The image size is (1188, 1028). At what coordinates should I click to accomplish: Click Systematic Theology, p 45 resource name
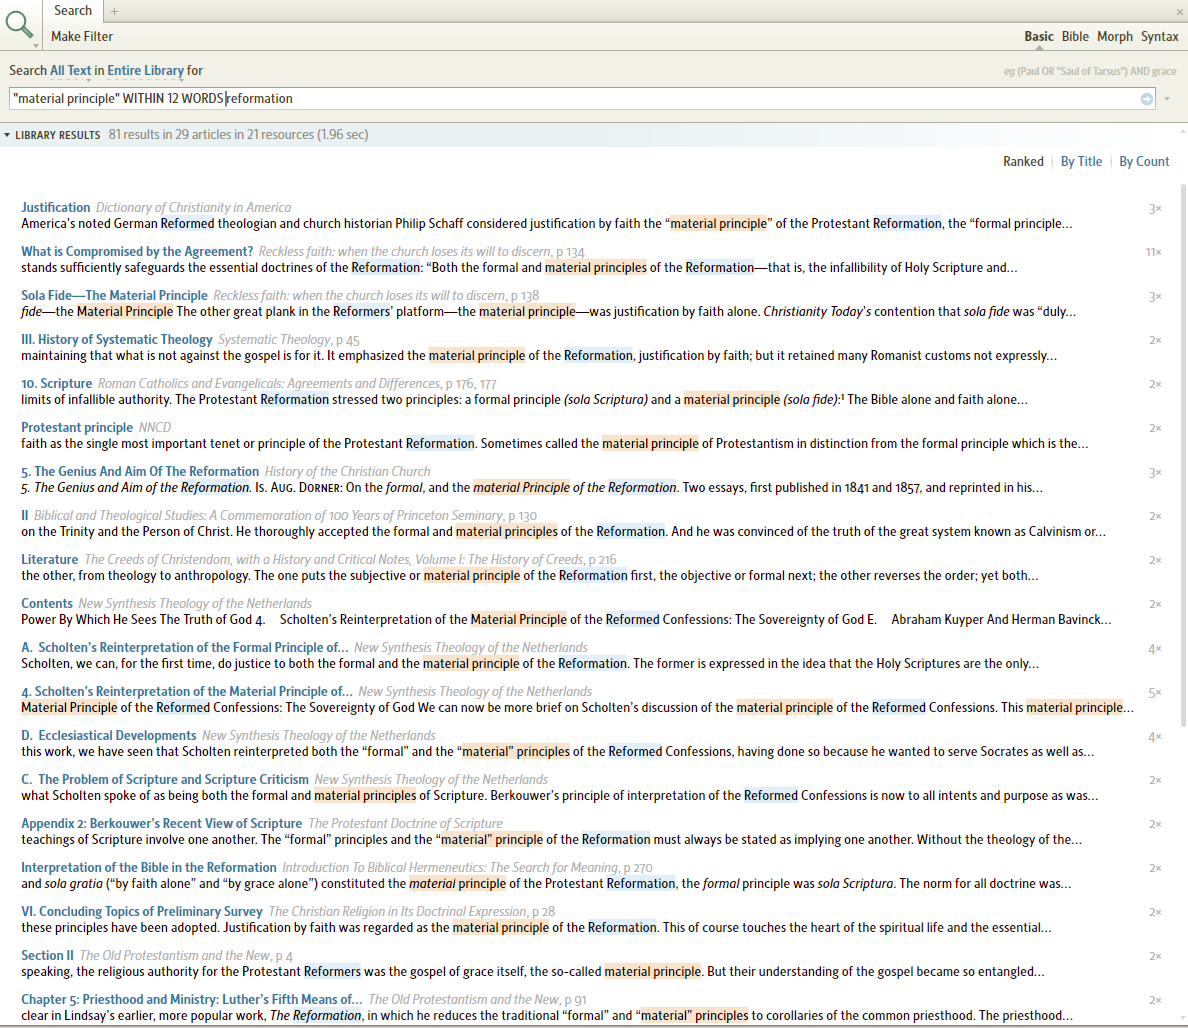pyautogui.click(x=289, y=339)
